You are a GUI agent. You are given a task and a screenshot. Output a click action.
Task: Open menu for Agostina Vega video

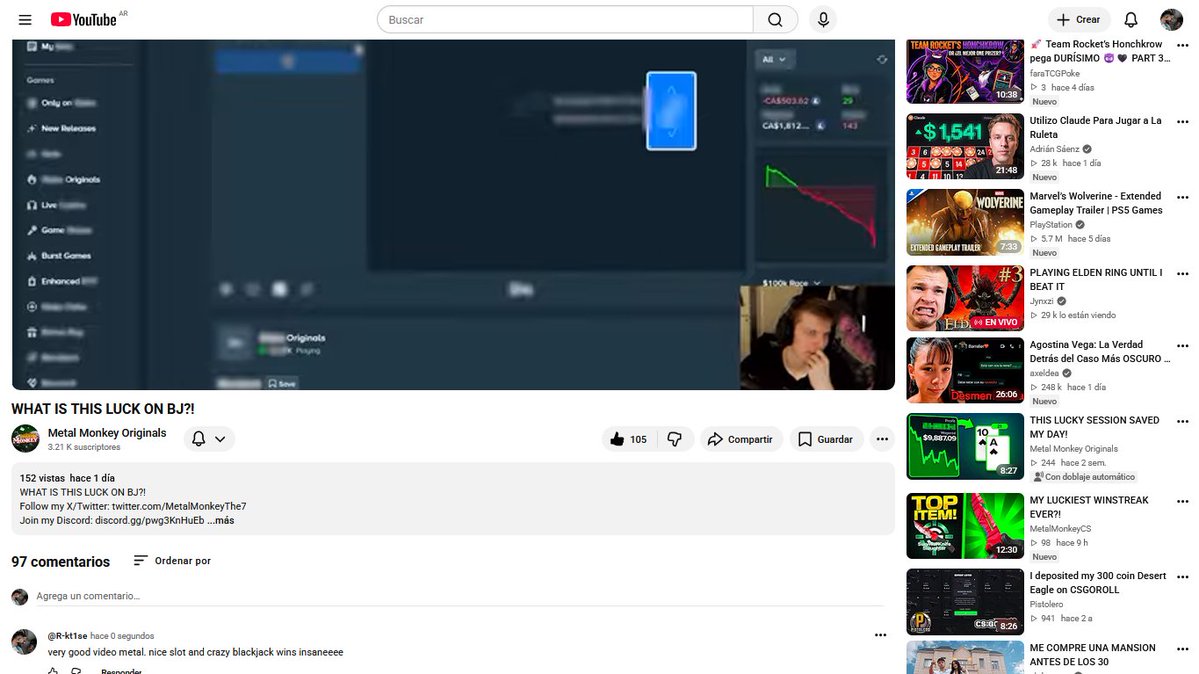tap(1183, 346)
